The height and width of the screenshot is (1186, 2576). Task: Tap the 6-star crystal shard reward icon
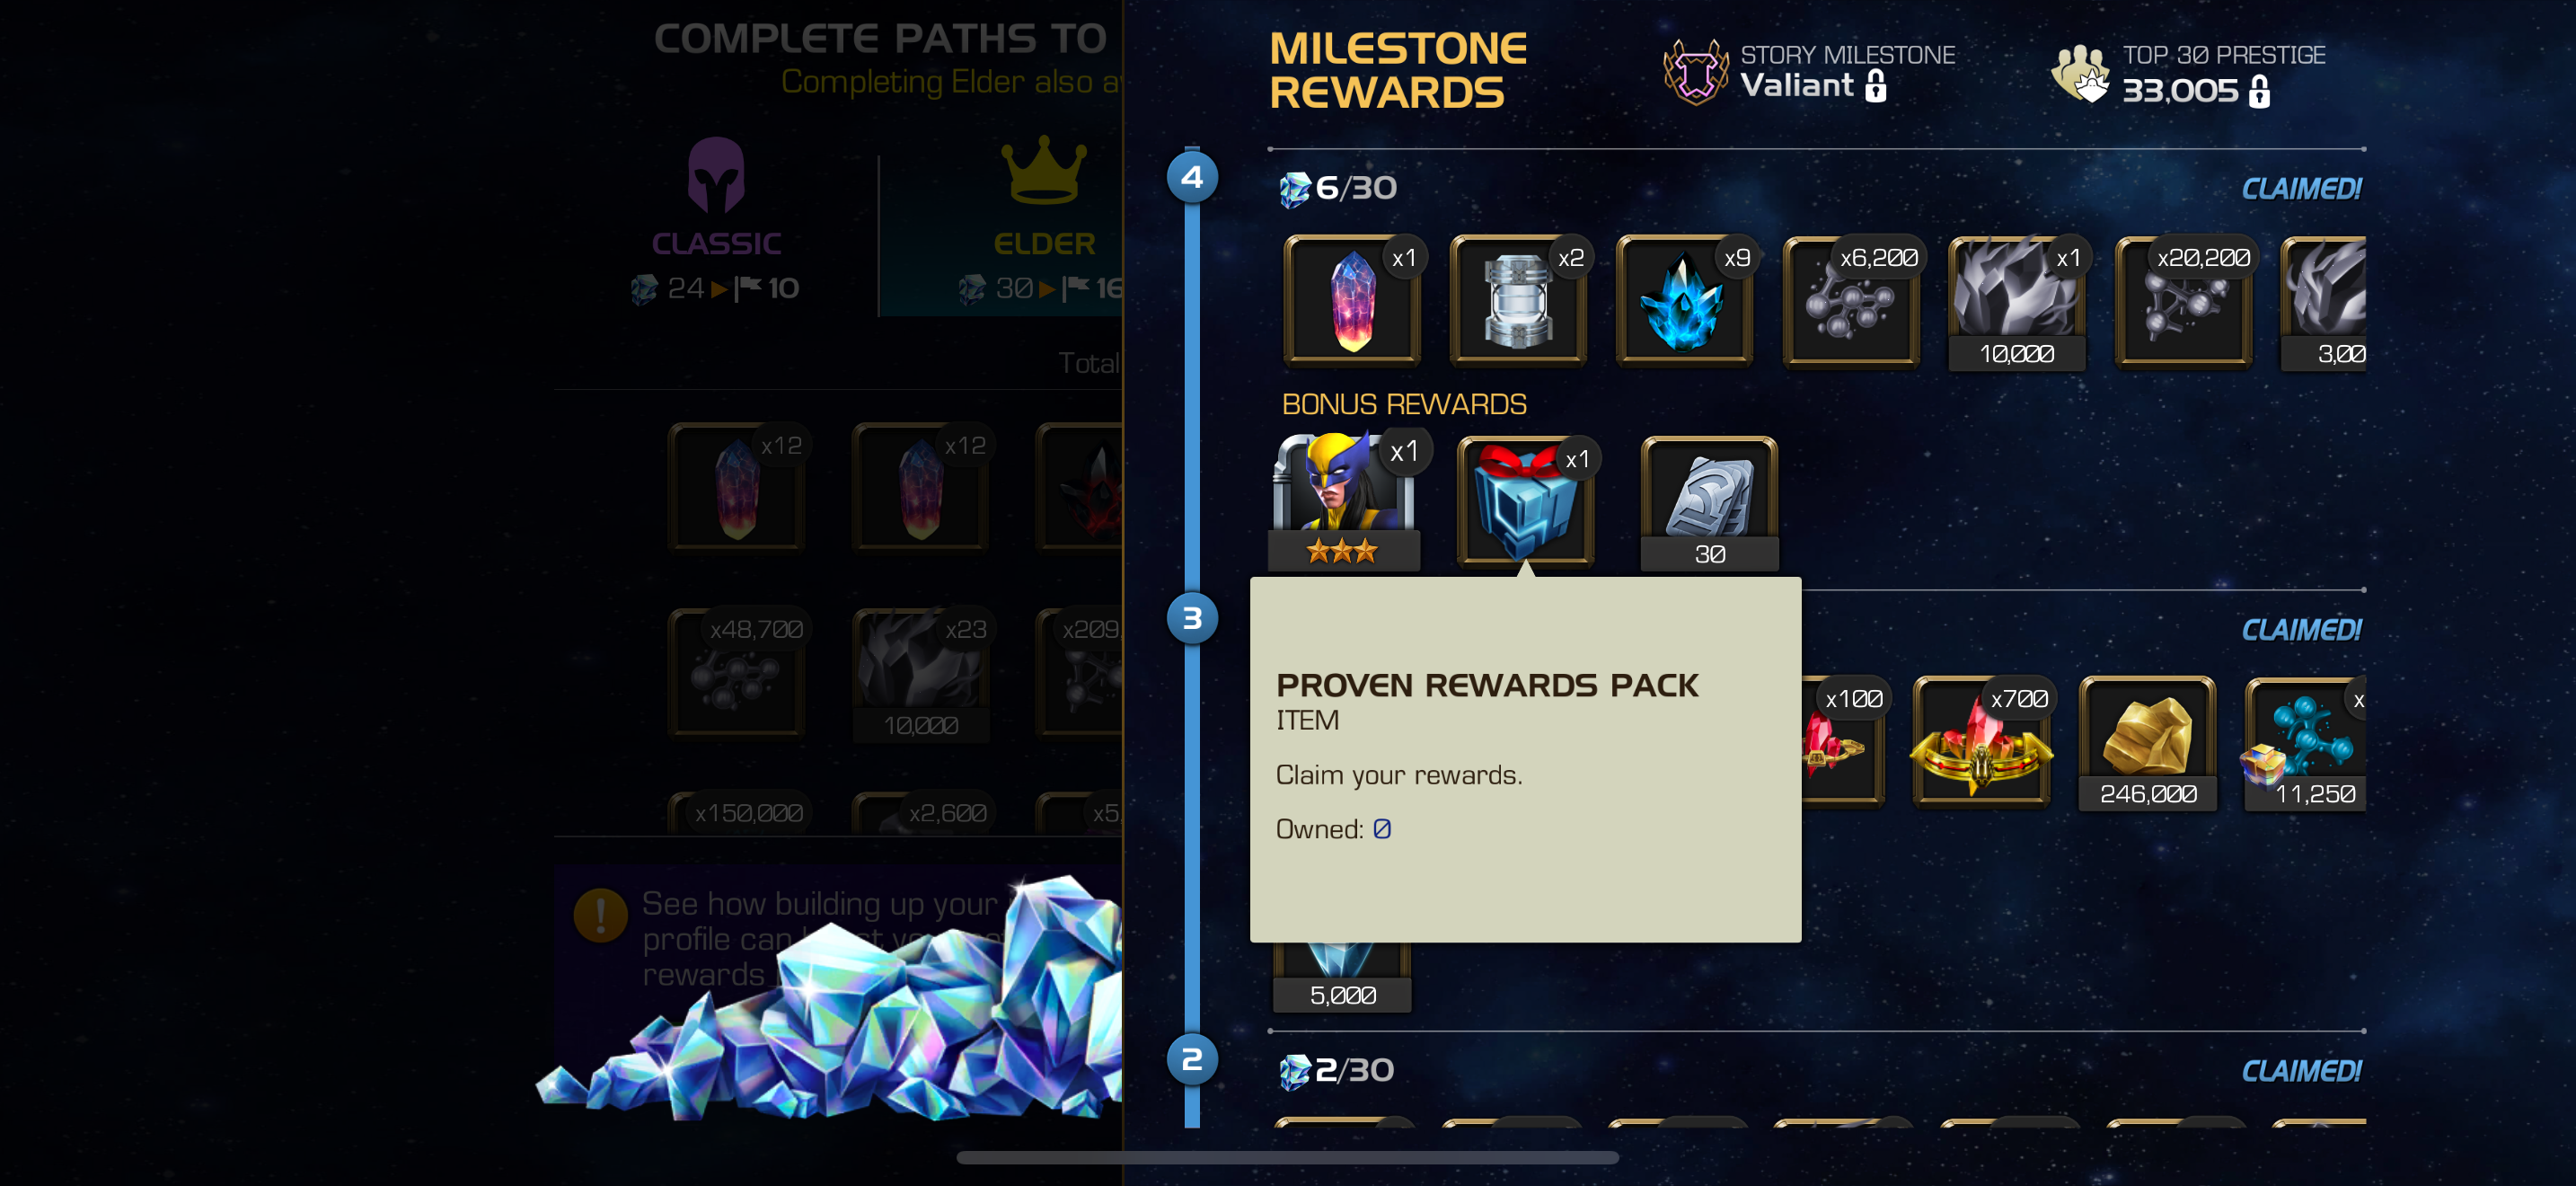(1351, 301)
